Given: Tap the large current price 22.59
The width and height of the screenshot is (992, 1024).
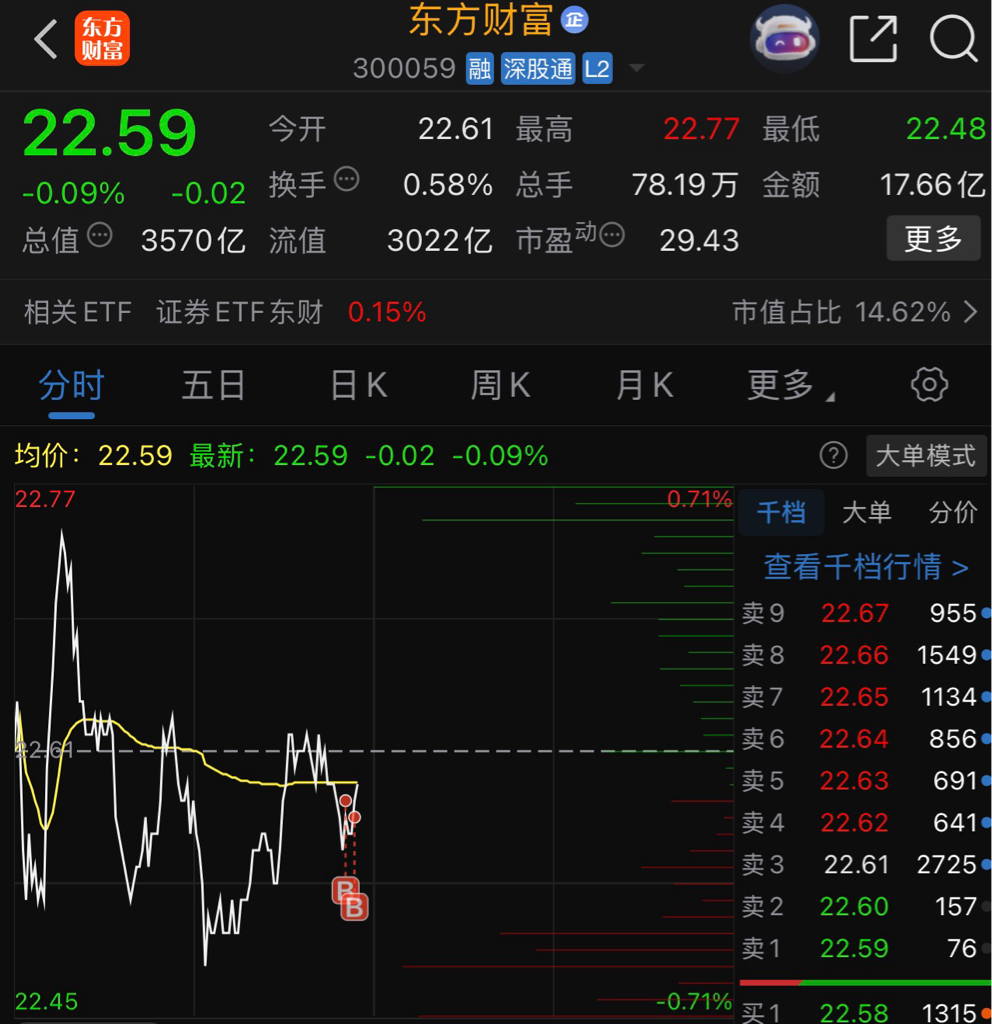Looking at the screenshot, I should (109, 133).
